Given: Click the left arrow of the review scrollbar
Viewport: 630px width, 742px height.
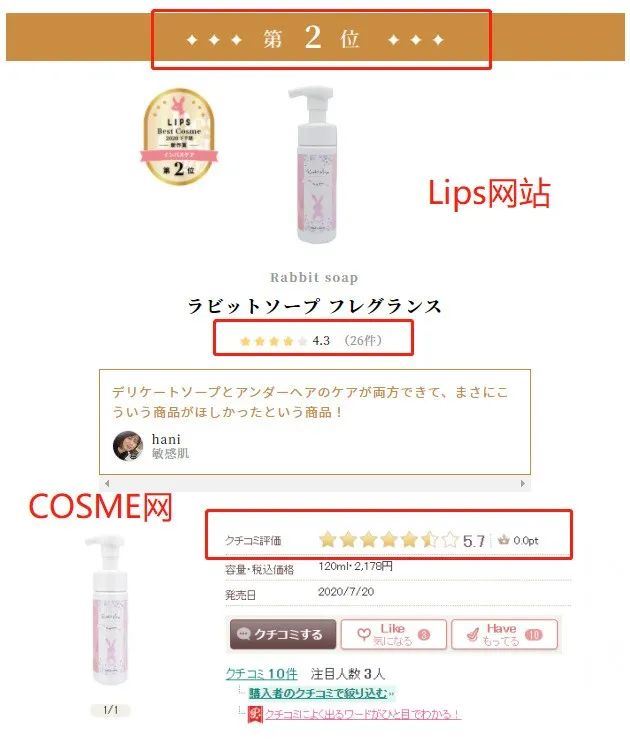Looking at the screenshot, I should point(107,484).
